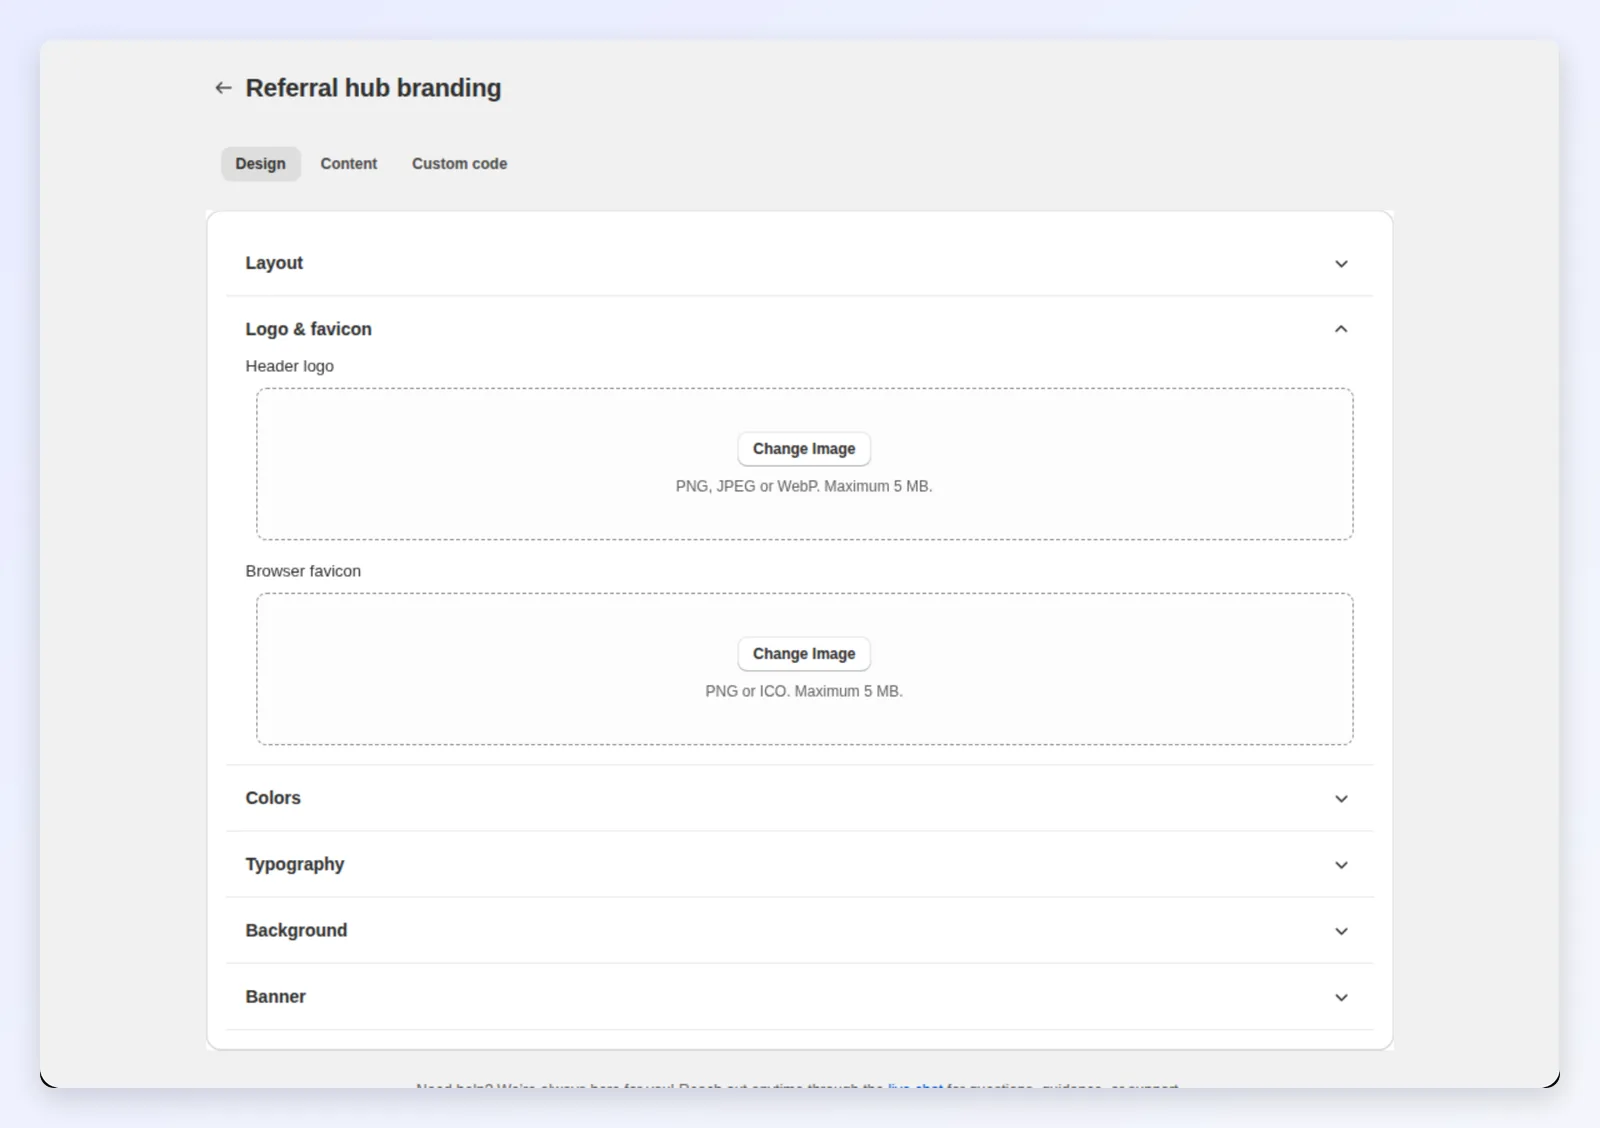The image size is (1600, 1128).
Task: Select the Custom code tab
Action: pyautogui.click(x=459, y=164)
